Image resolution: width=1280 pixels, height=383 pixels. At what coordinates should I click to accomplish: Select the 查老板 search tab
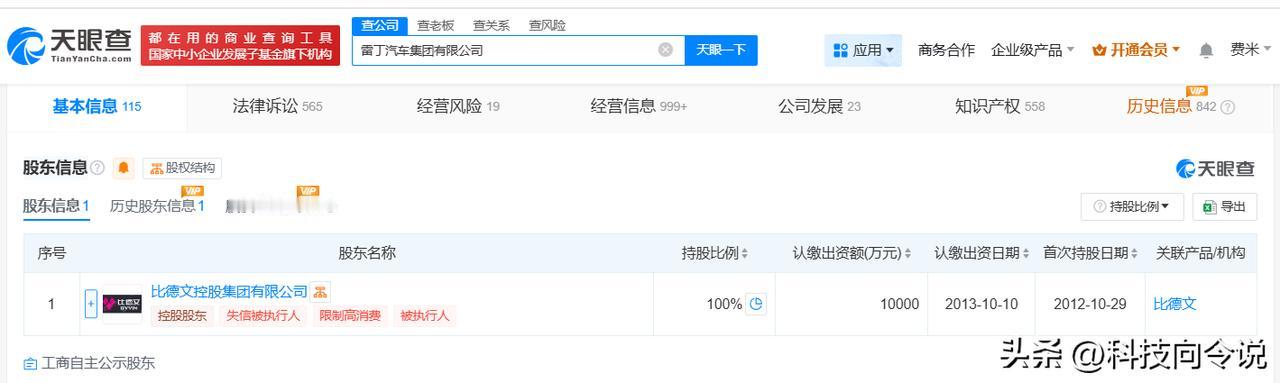click(x=435, y=25)
